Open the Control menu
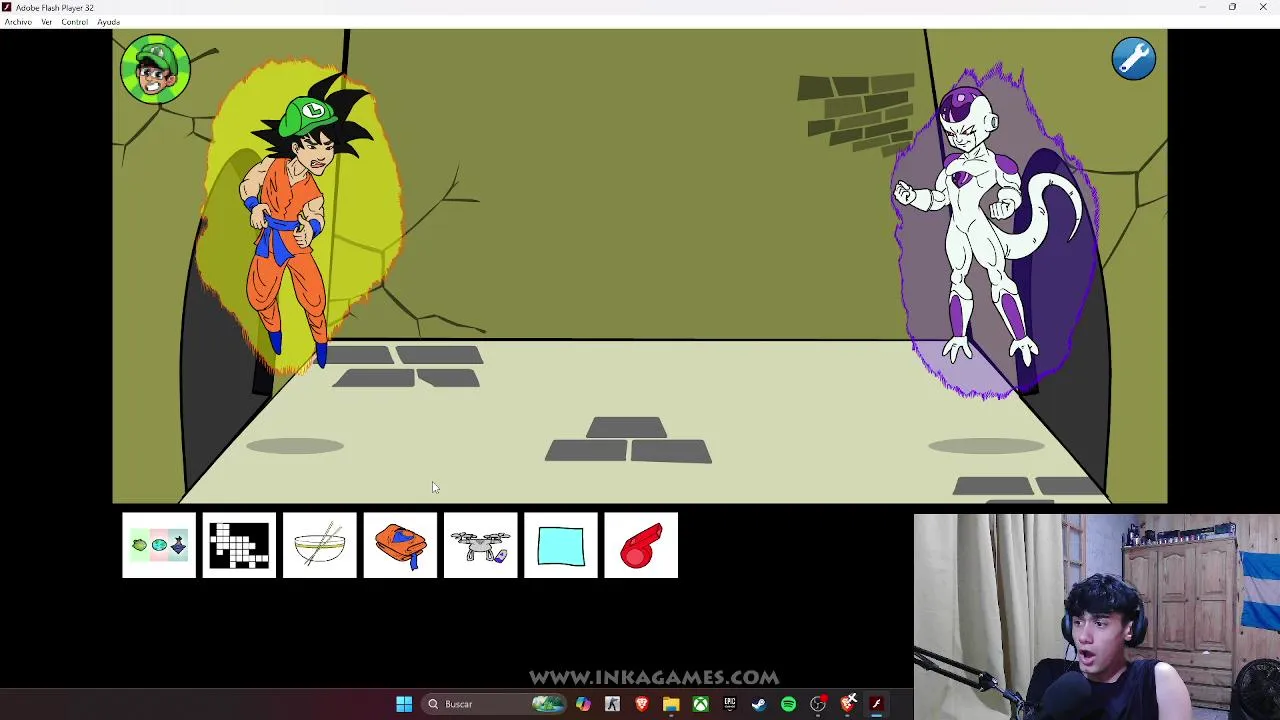Image resolution: width=1280 pixels, height=720 pixels. click(x=74, y=22)
